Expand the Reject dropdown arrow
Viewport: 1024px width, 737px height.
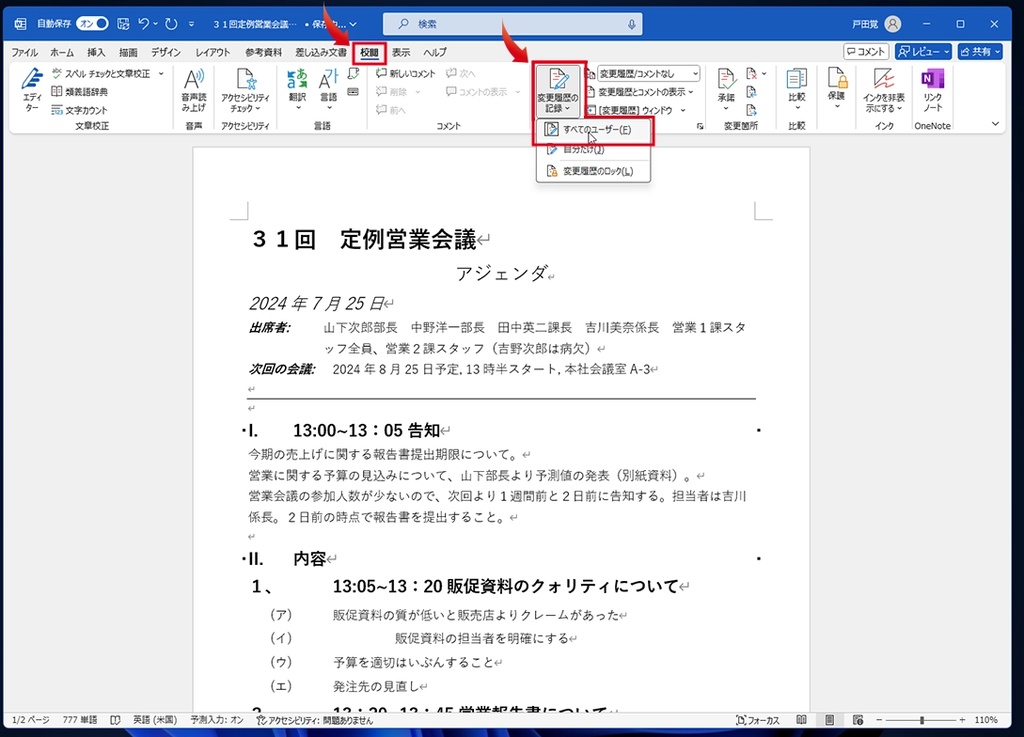[x=764, y=74]
